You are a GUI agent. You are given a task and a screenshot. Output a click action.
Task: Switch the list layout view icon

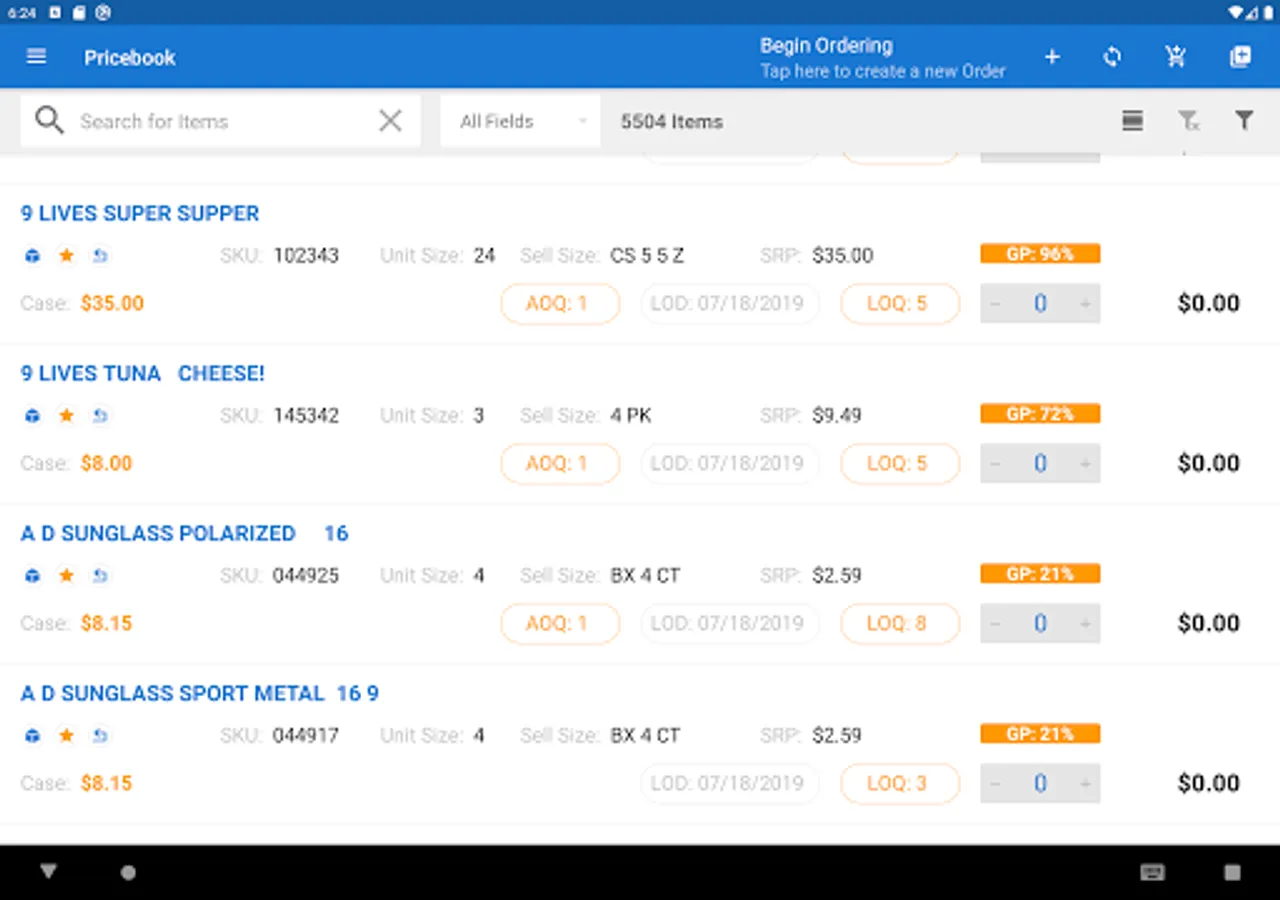click(x=1132, y=121)
